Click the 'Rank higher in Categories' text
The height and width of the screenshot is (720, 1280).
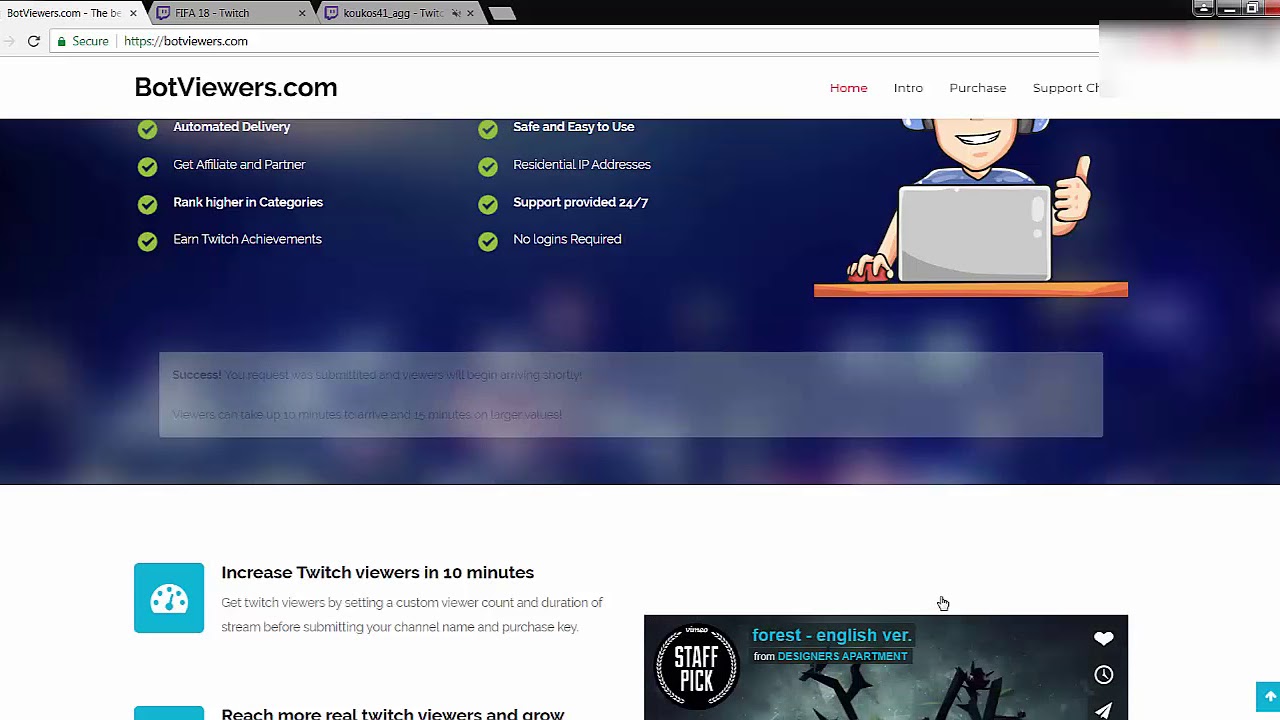tap(248, 202)
